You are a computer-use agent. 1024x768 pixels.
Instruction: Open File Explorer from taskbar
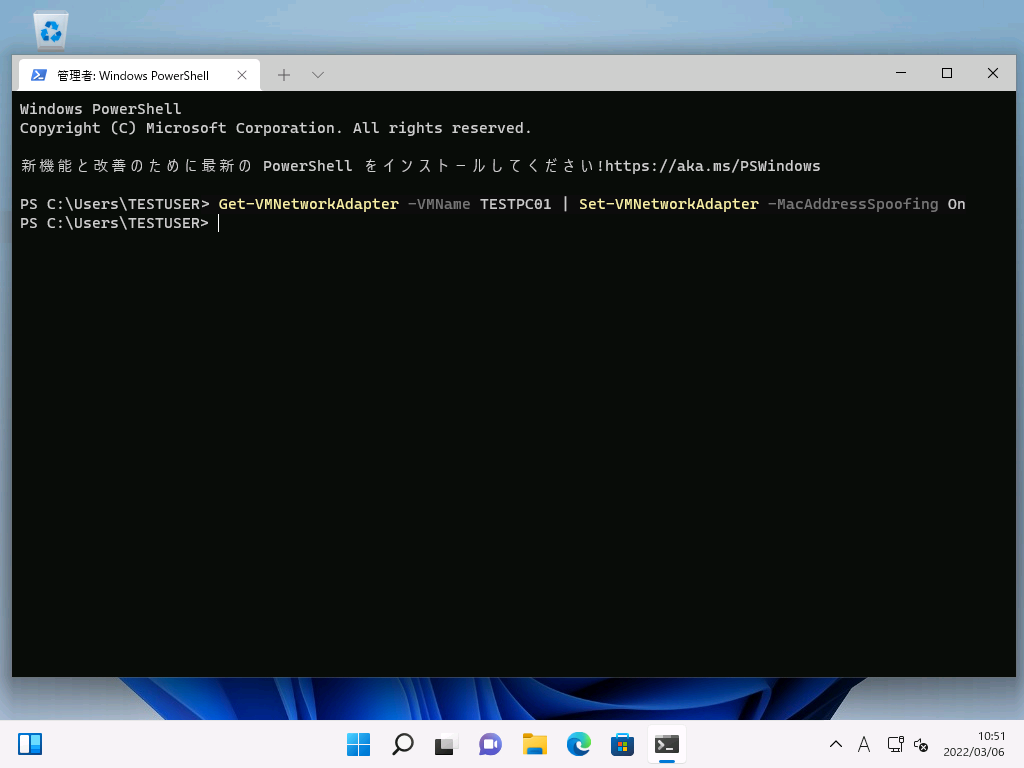click(x=534, y=744)
